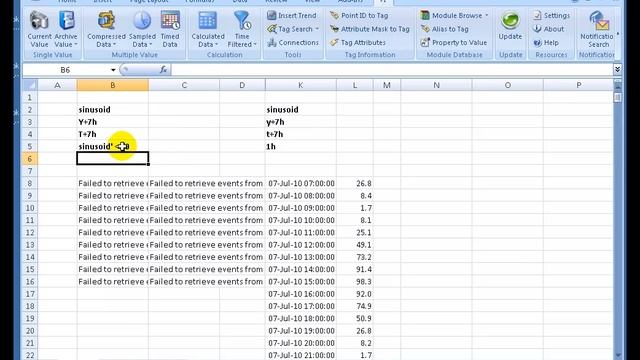The height and width of the screenshot is (360, 640).
Task: Click the insert function fx button
Action: (x=163, y=70)
